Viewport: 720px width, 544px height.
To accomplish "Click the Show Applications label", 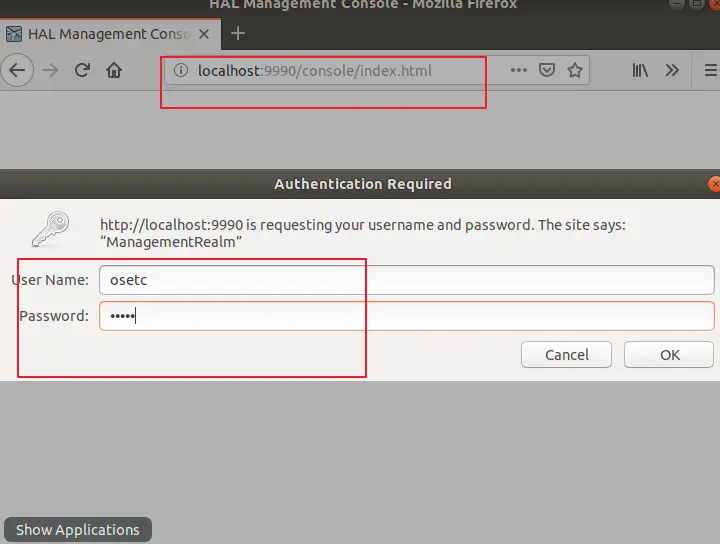I will 78,530.
